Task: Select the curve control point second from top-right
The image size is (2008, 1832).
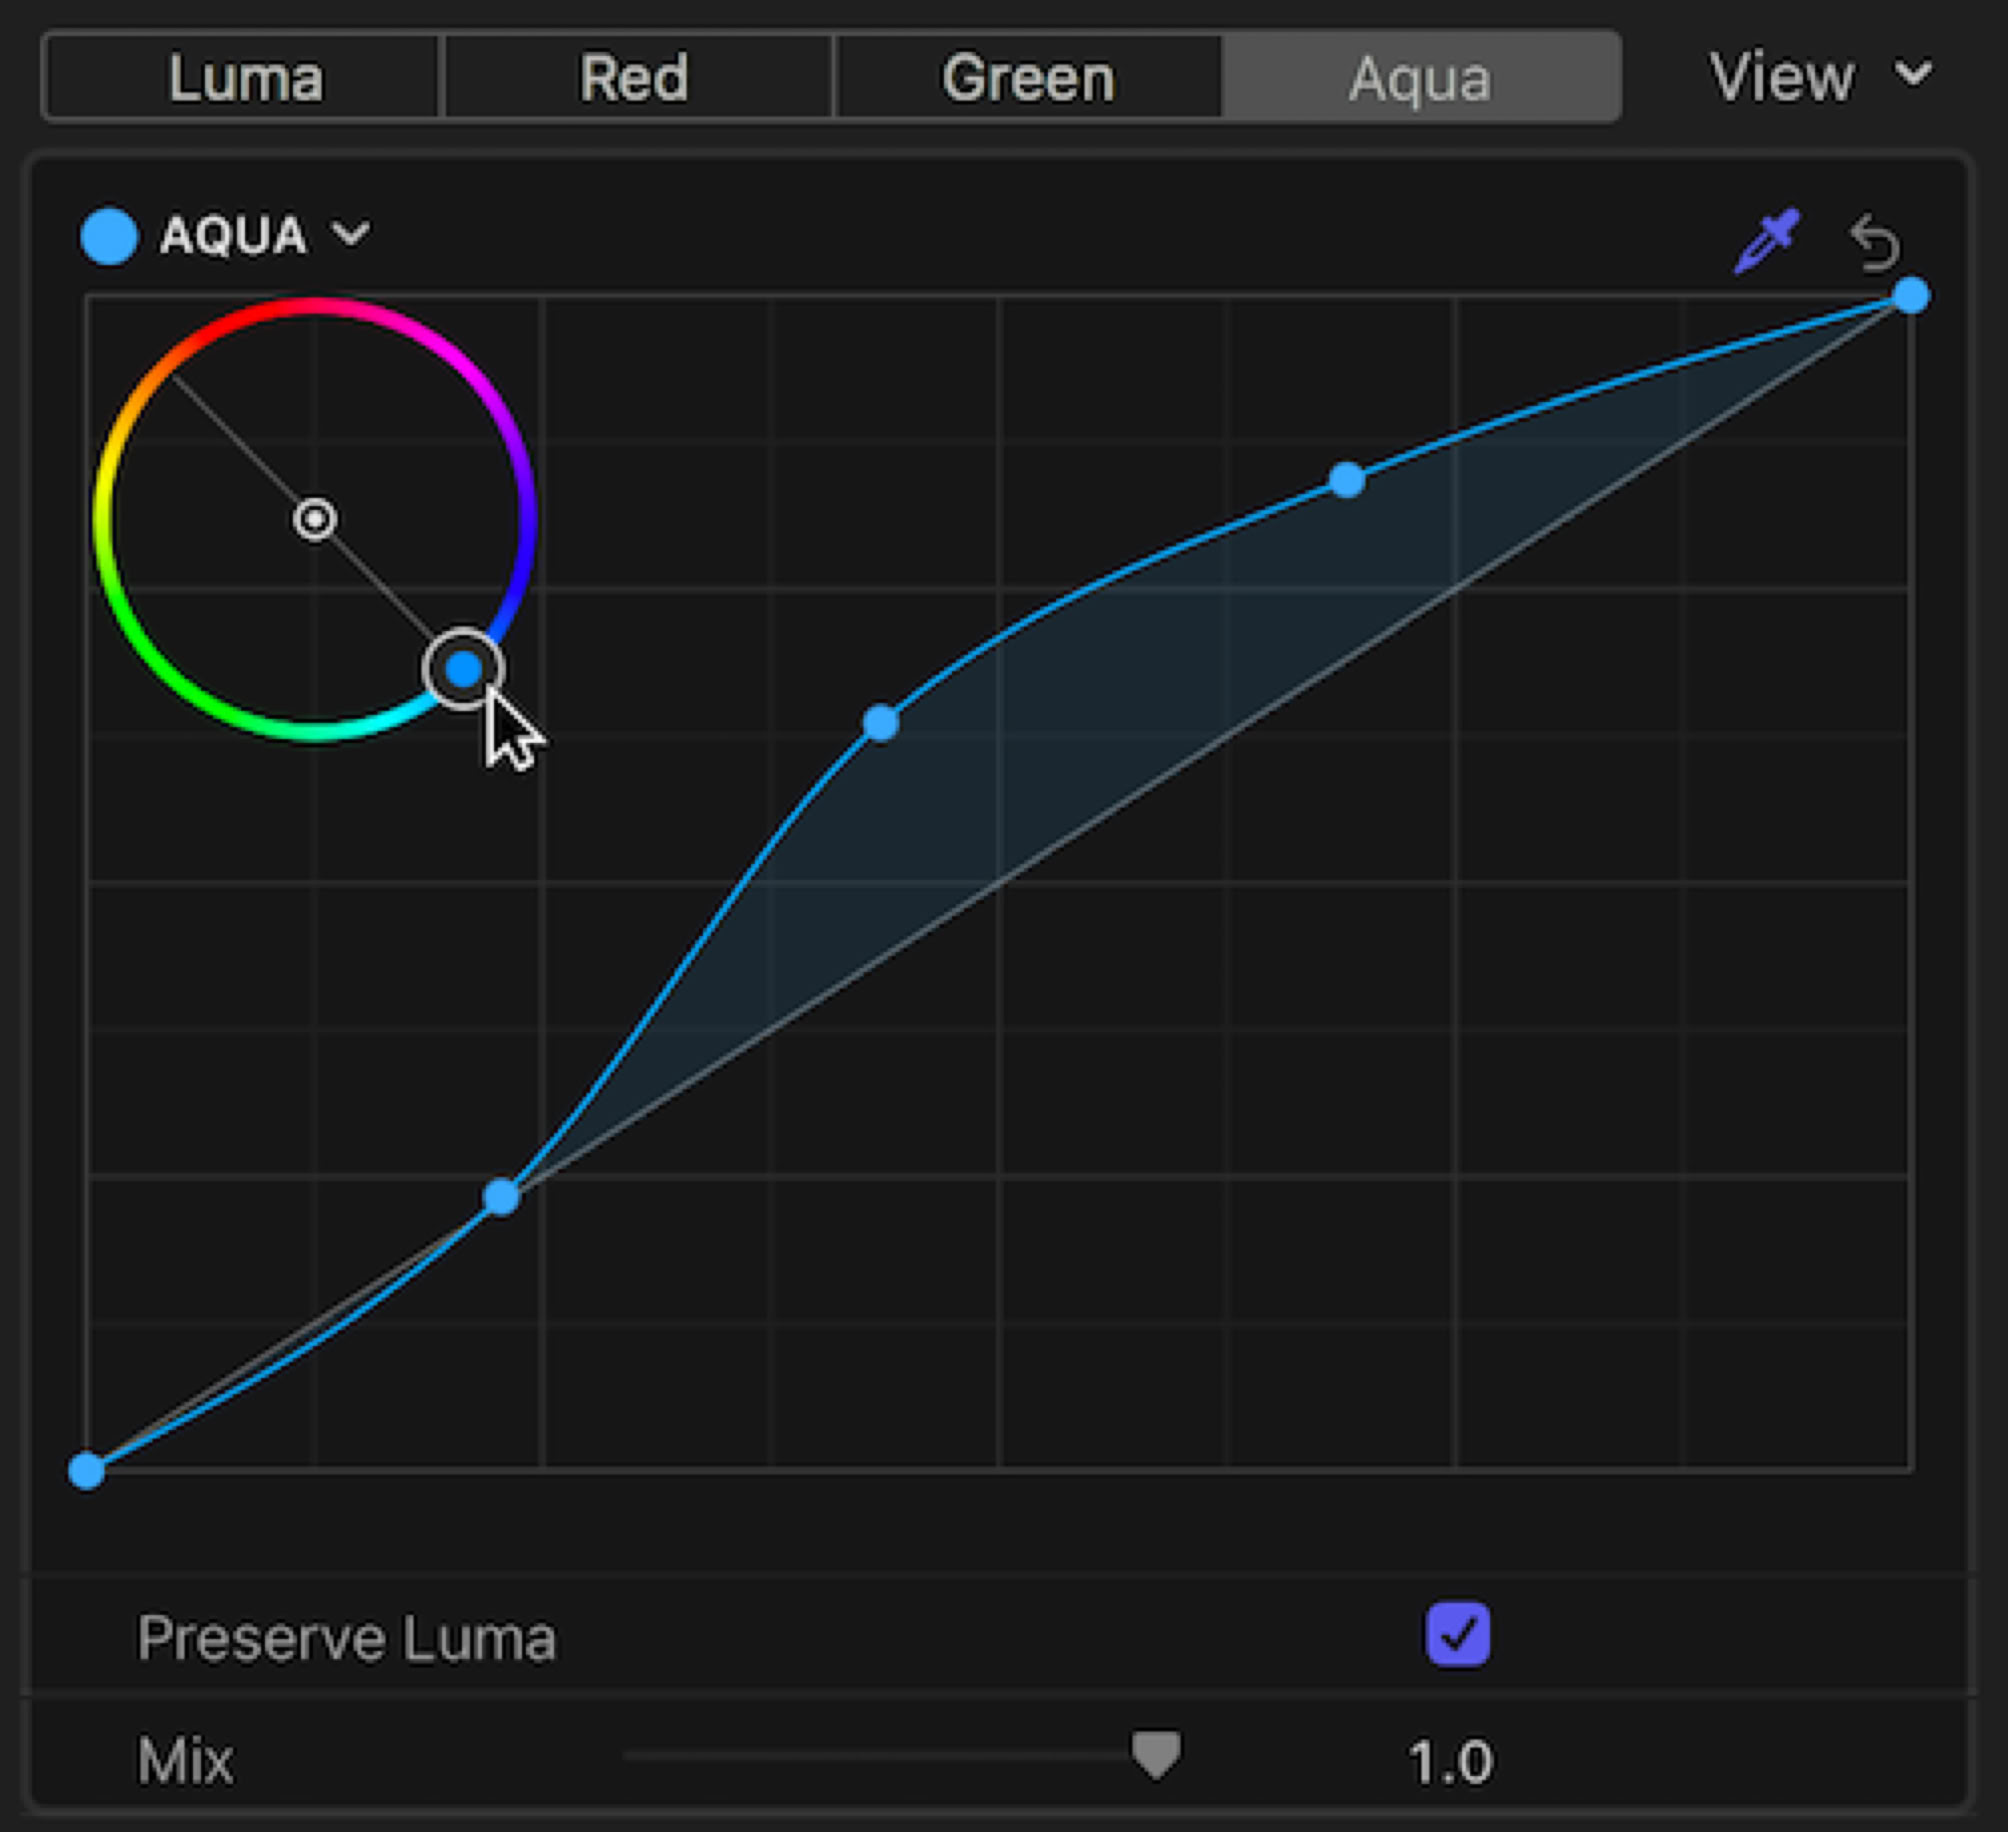Action: coord(1347,480)
